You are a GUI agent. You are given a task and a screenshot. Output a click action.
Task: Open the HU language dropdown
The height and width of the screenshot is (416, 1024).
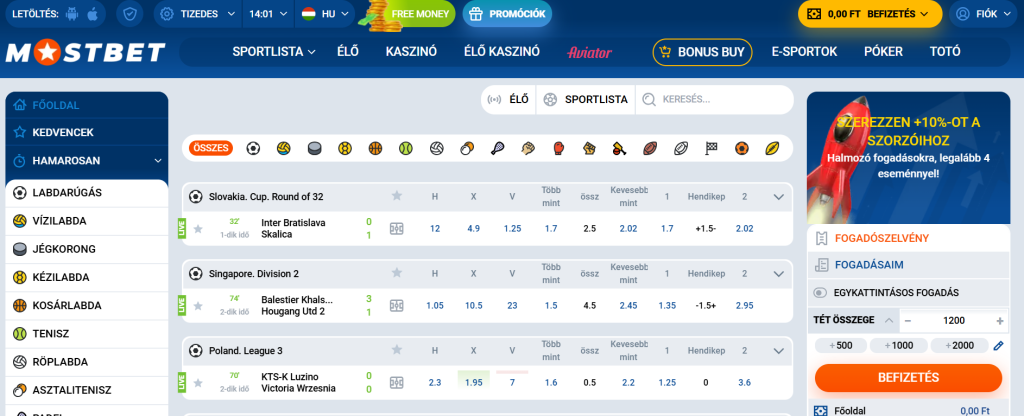[x=326, y=15]
